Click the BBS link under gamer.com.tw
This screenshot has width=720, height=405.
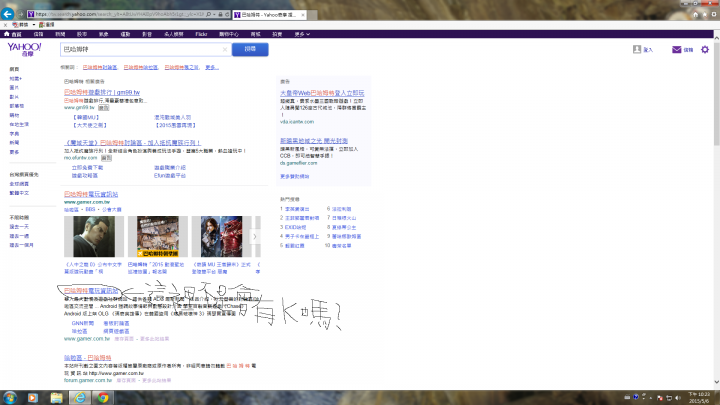coord(90,209)
